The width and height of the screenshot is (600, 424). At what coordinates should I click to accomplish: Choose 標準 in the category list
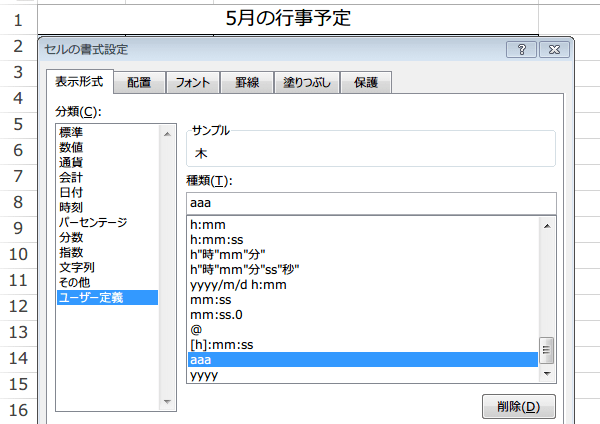pyautogui.click(x=108, y=132)
